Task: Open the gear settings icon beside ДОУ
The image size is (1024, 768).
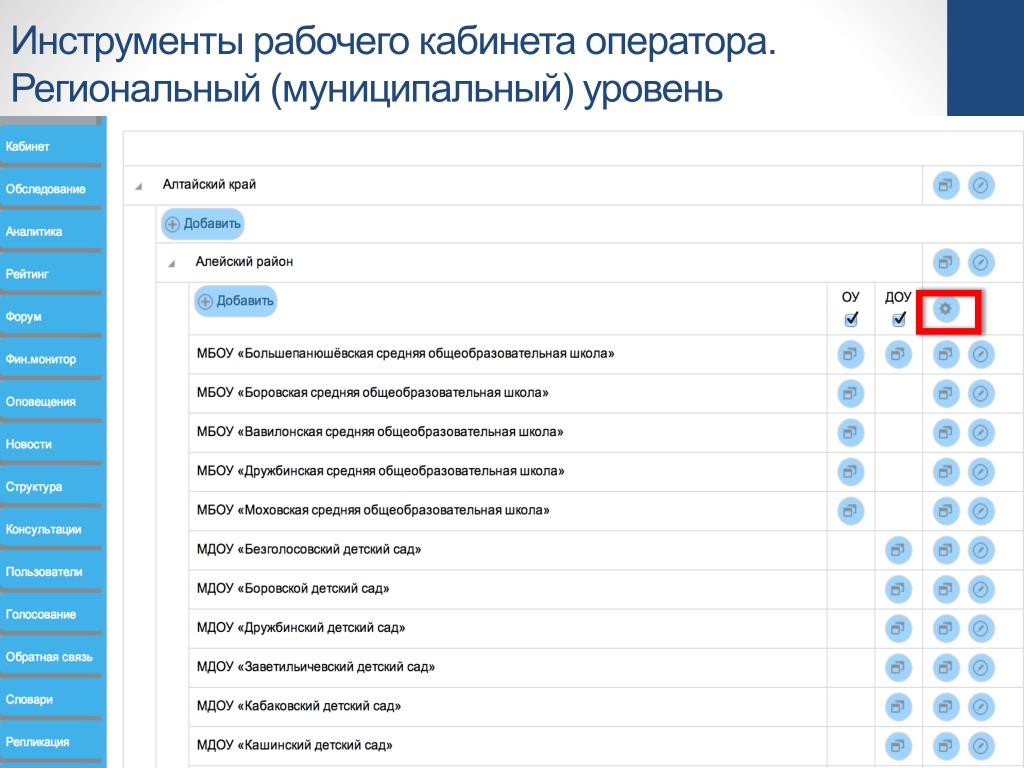Action: coord(945,308)
